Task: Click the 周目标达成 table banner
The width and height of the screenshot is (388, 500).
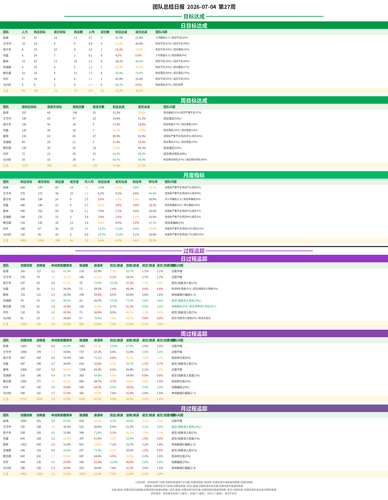Action: (194, 100)
